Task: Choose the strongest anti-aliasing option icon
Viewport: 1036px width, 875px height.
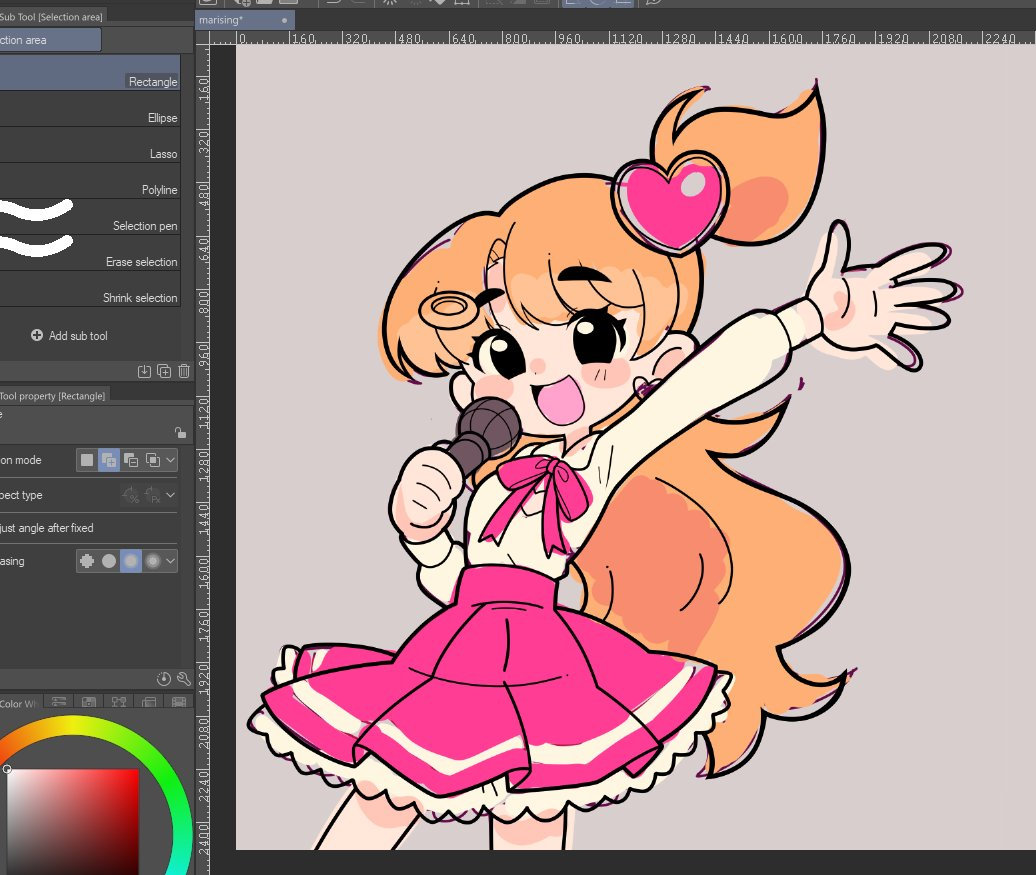Action: coord(153,561)
